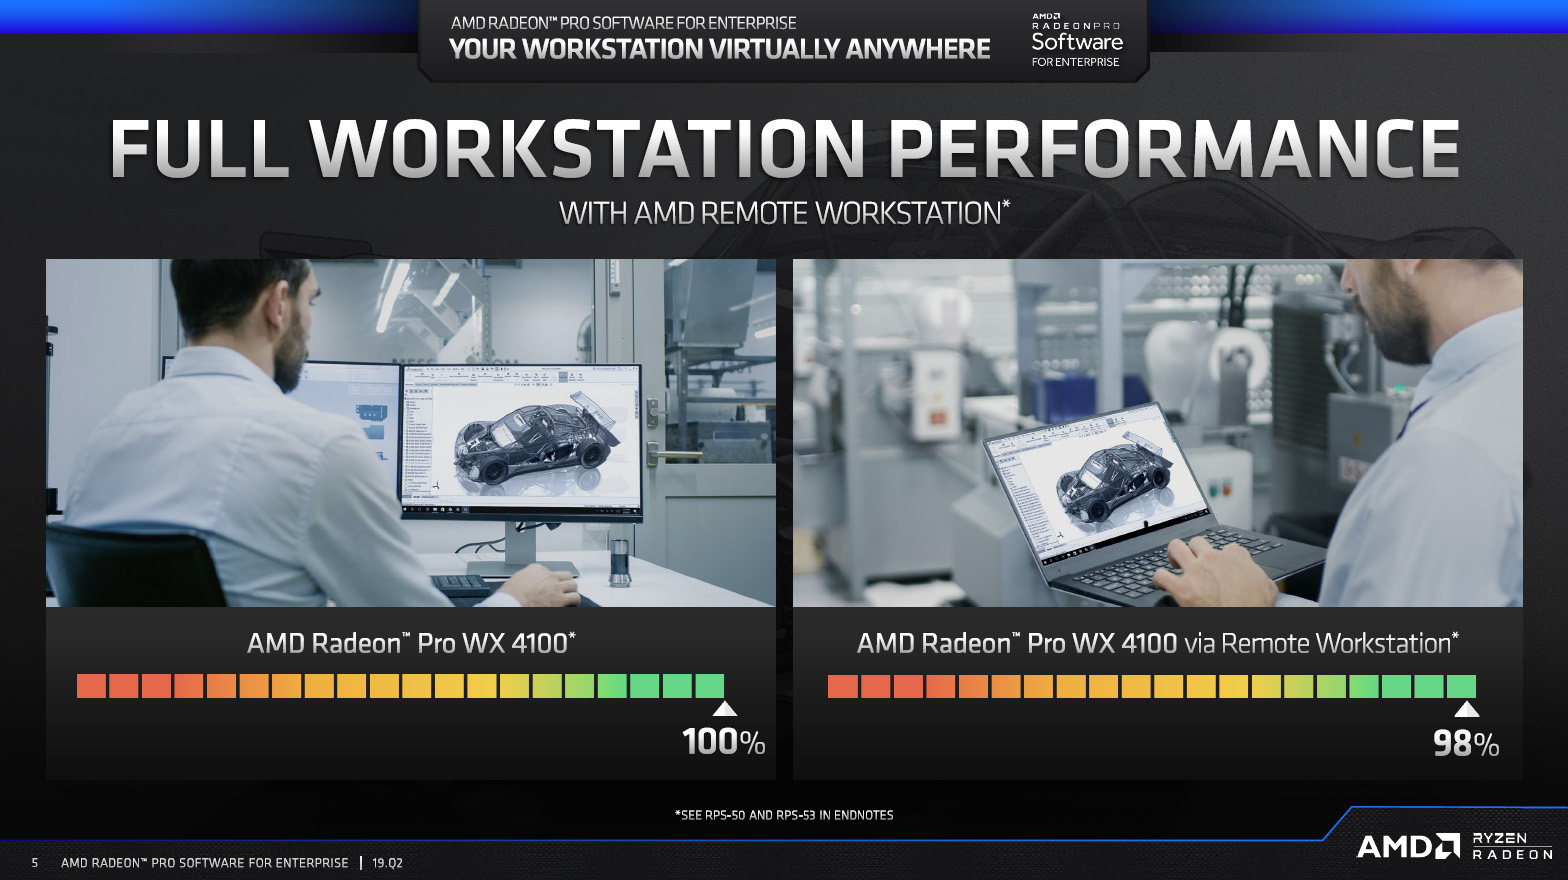Click header line 'AMD RADEON PRO SOFTWARE FOR ENTERPRISE'

coord(624,22)
